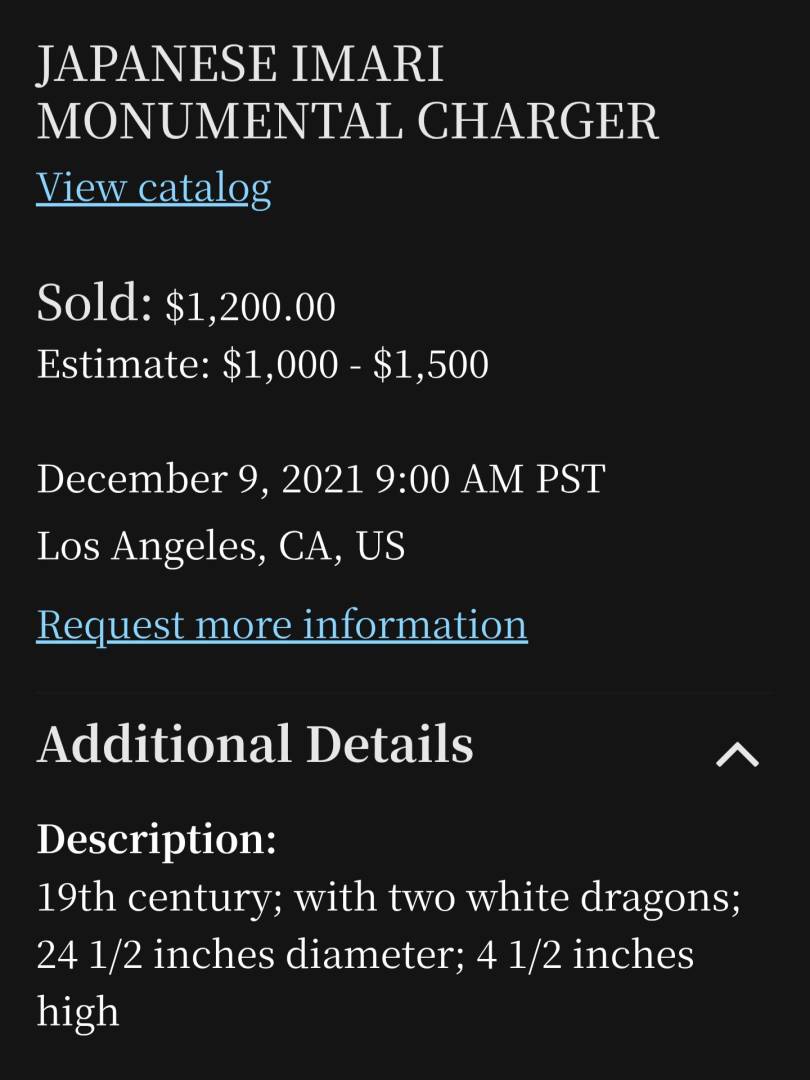This screenshot has width=810, height=1080.
Task: Click the word "high" in description
Action: (78, 1012)
